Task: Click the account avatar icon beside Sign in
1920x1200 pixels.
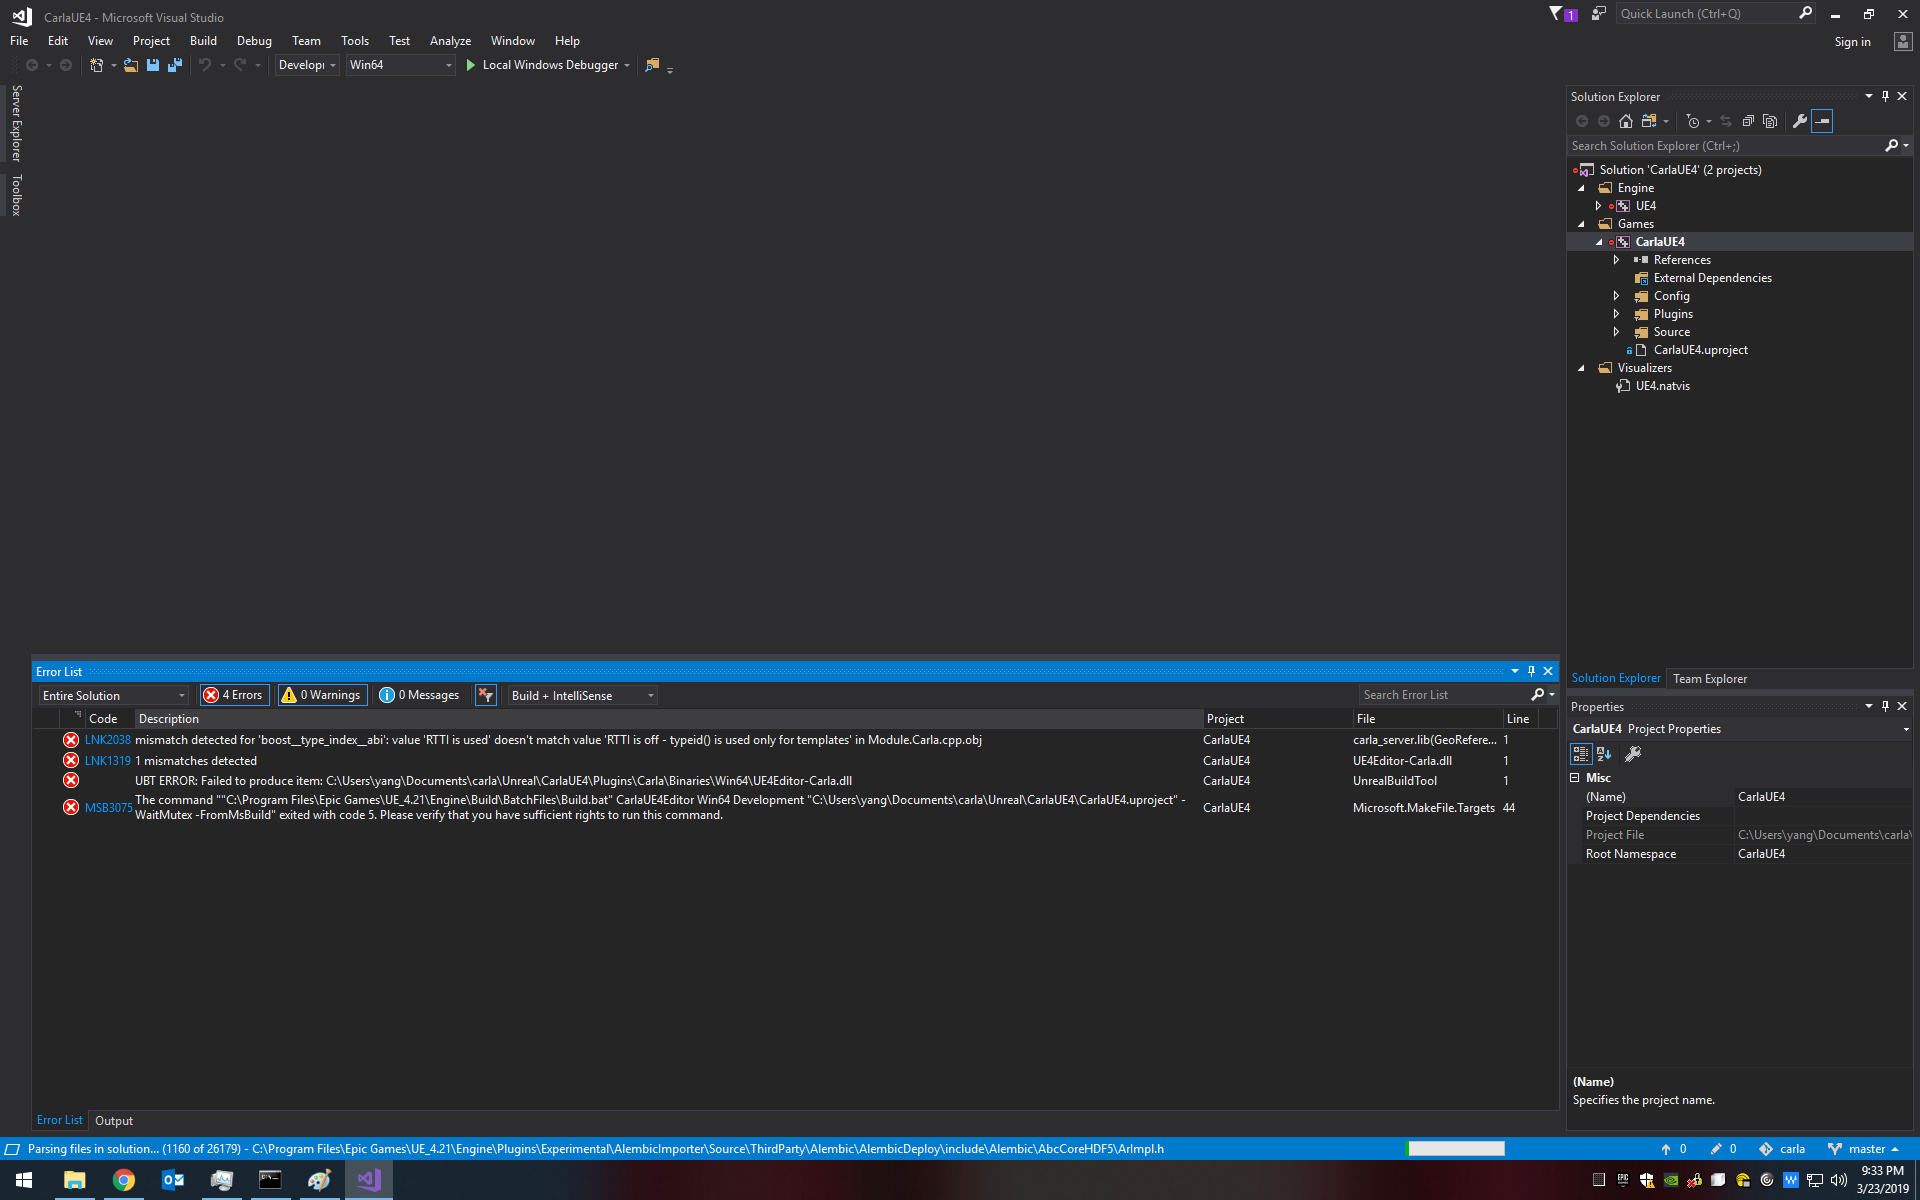Action: click(x=1902, y=41)
